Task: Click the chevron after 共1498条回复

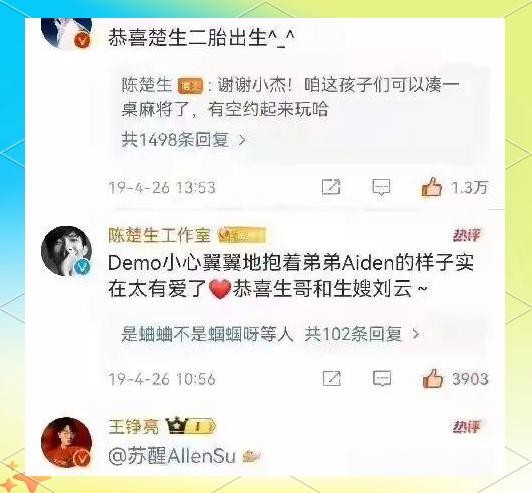Action: pos(242,140)
